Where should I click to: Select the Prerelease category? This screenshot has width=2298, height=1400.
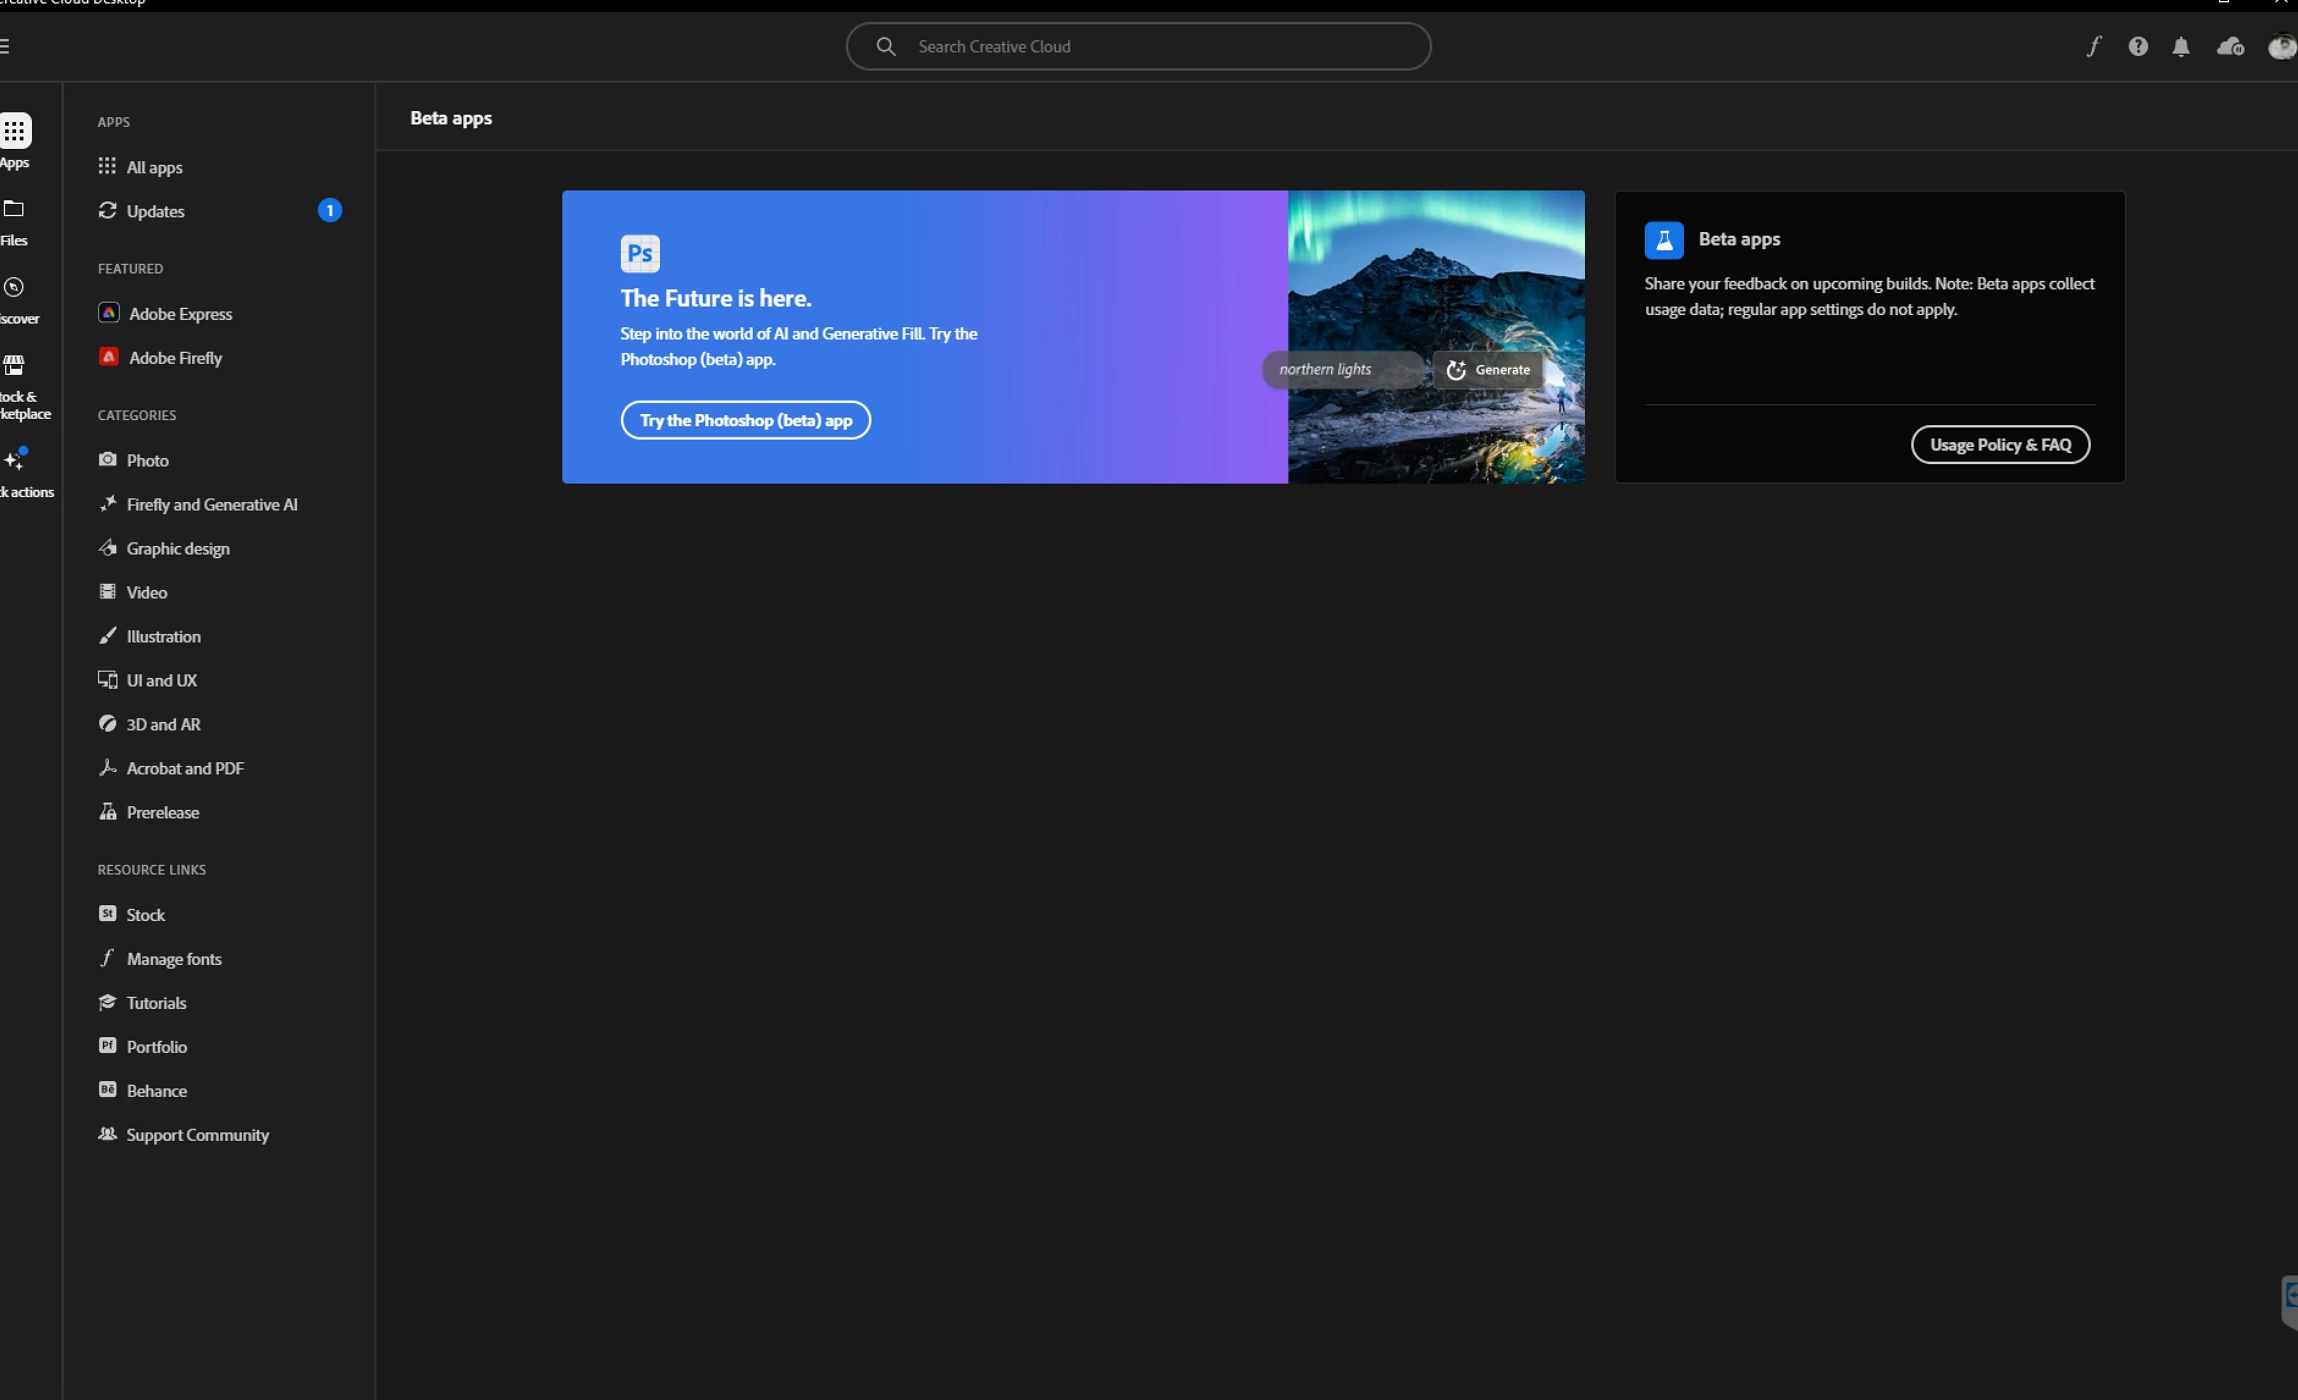coord(162,812)
